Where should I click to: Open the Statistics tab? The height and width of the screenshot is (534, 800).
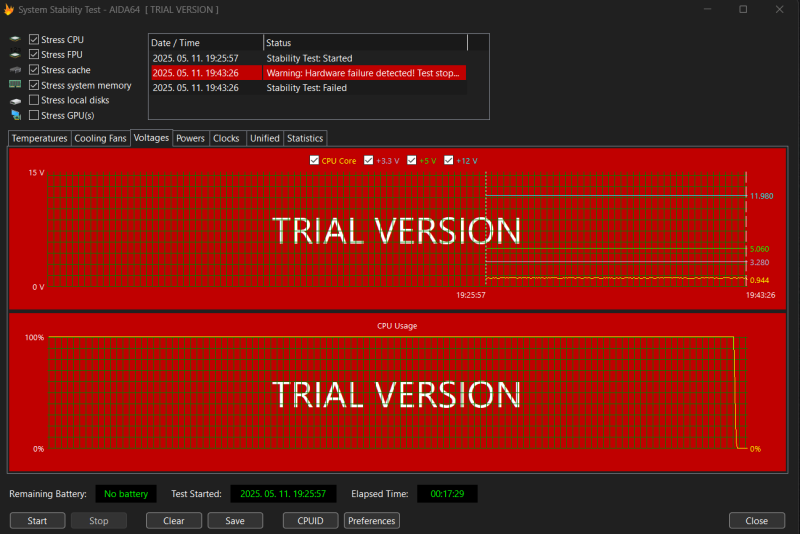[305, 138]
